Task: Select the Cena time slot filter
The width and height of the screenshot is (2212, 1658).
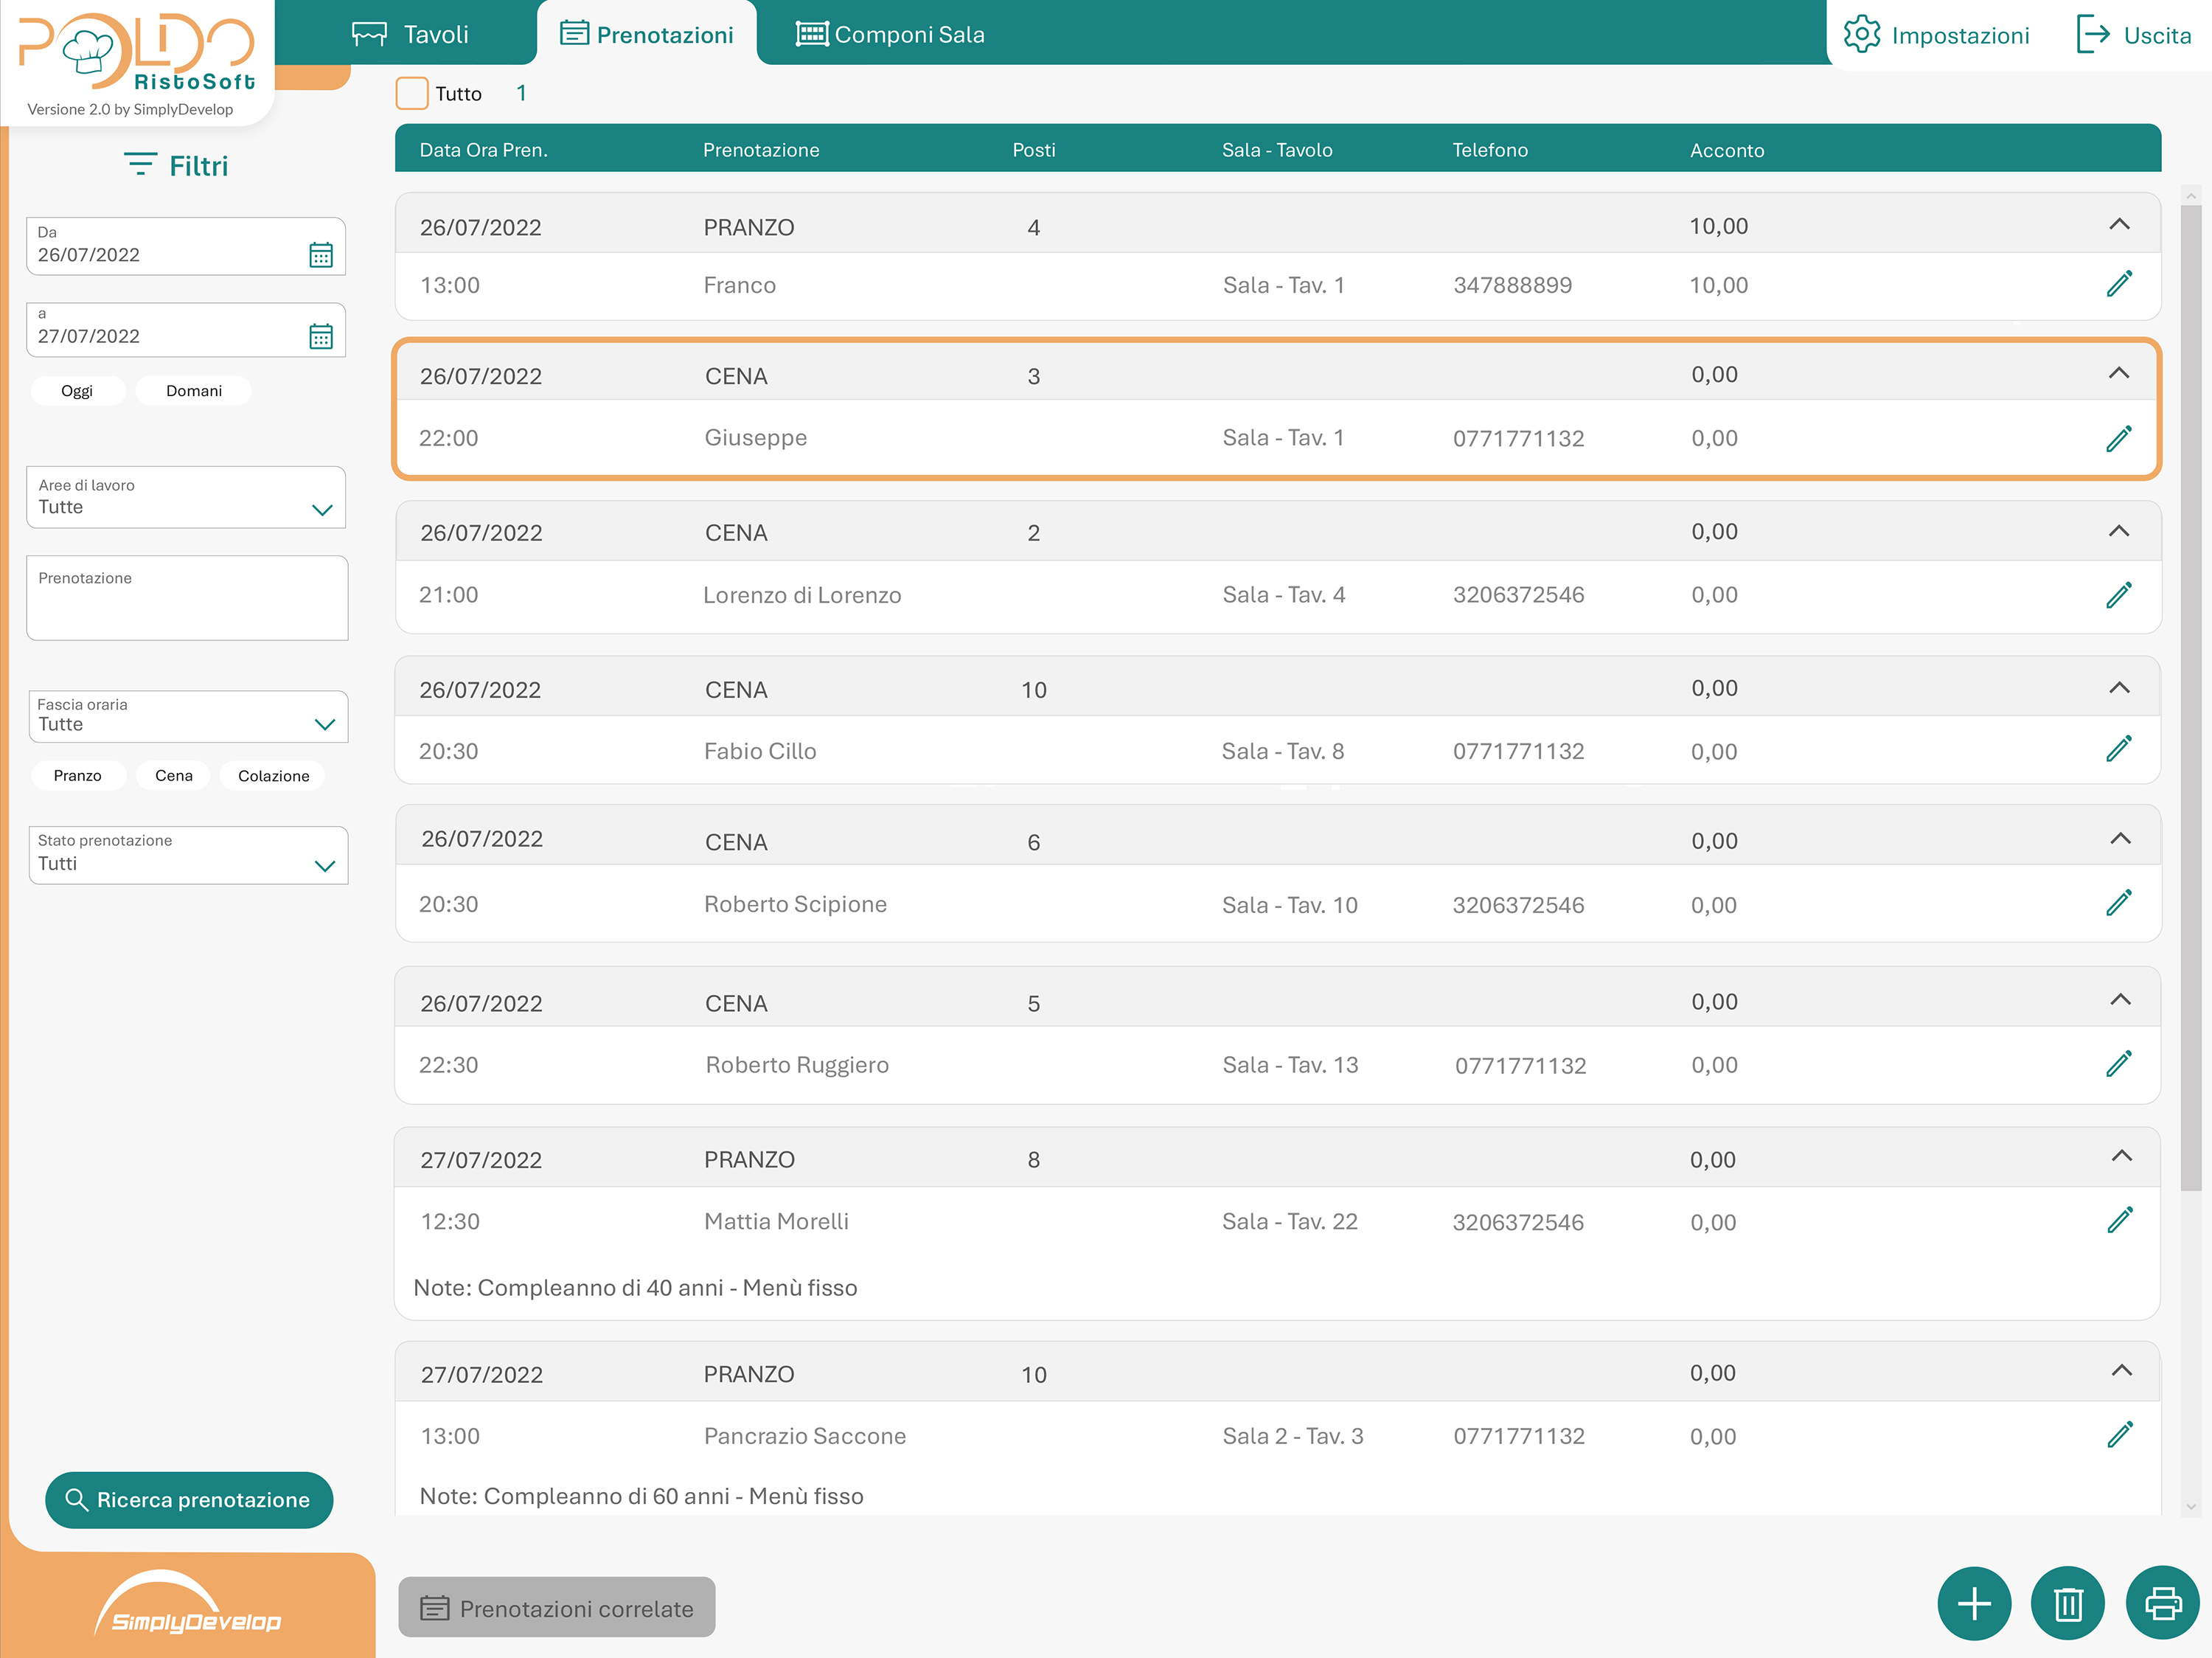Action: coord(173,776)
